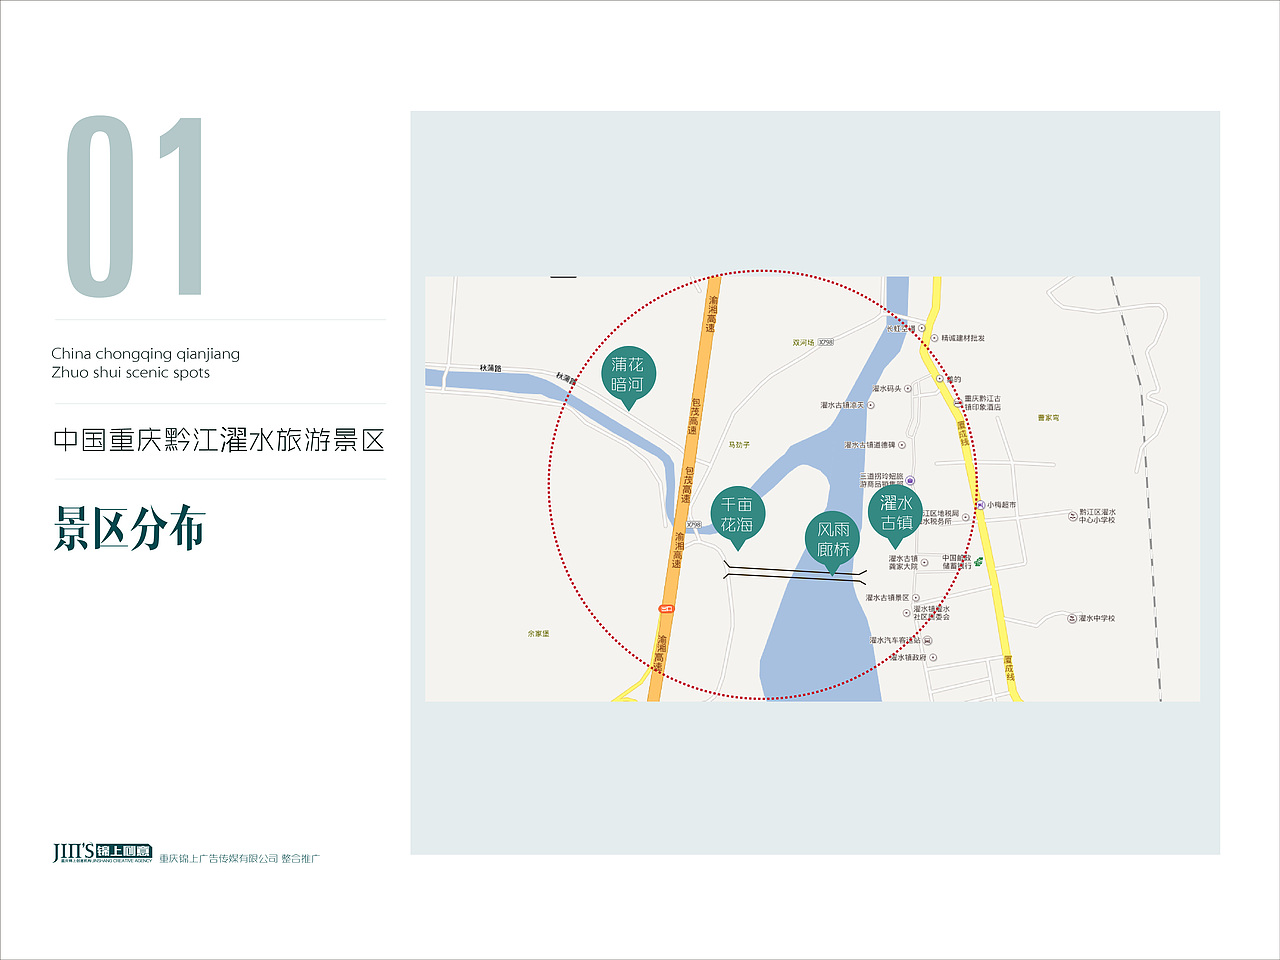Click the 双河场 place name
Viewport: 1280px width, 960px height.
pos(803,342)
